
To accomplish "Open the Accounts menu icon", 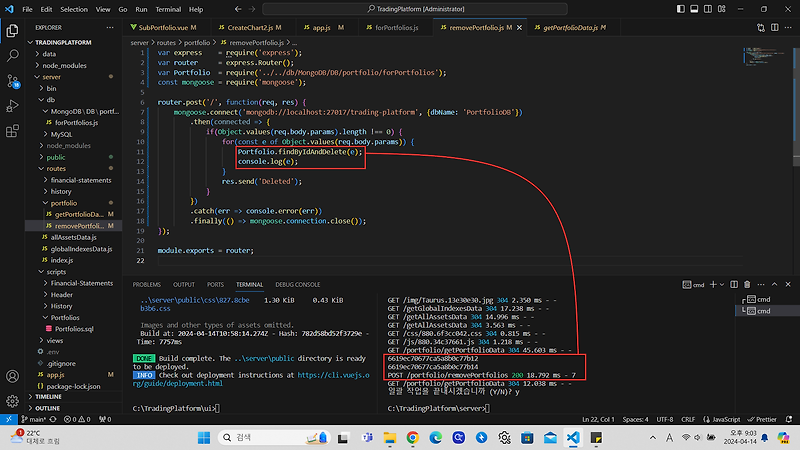I will pyautogui.click(x=12, y=377).
